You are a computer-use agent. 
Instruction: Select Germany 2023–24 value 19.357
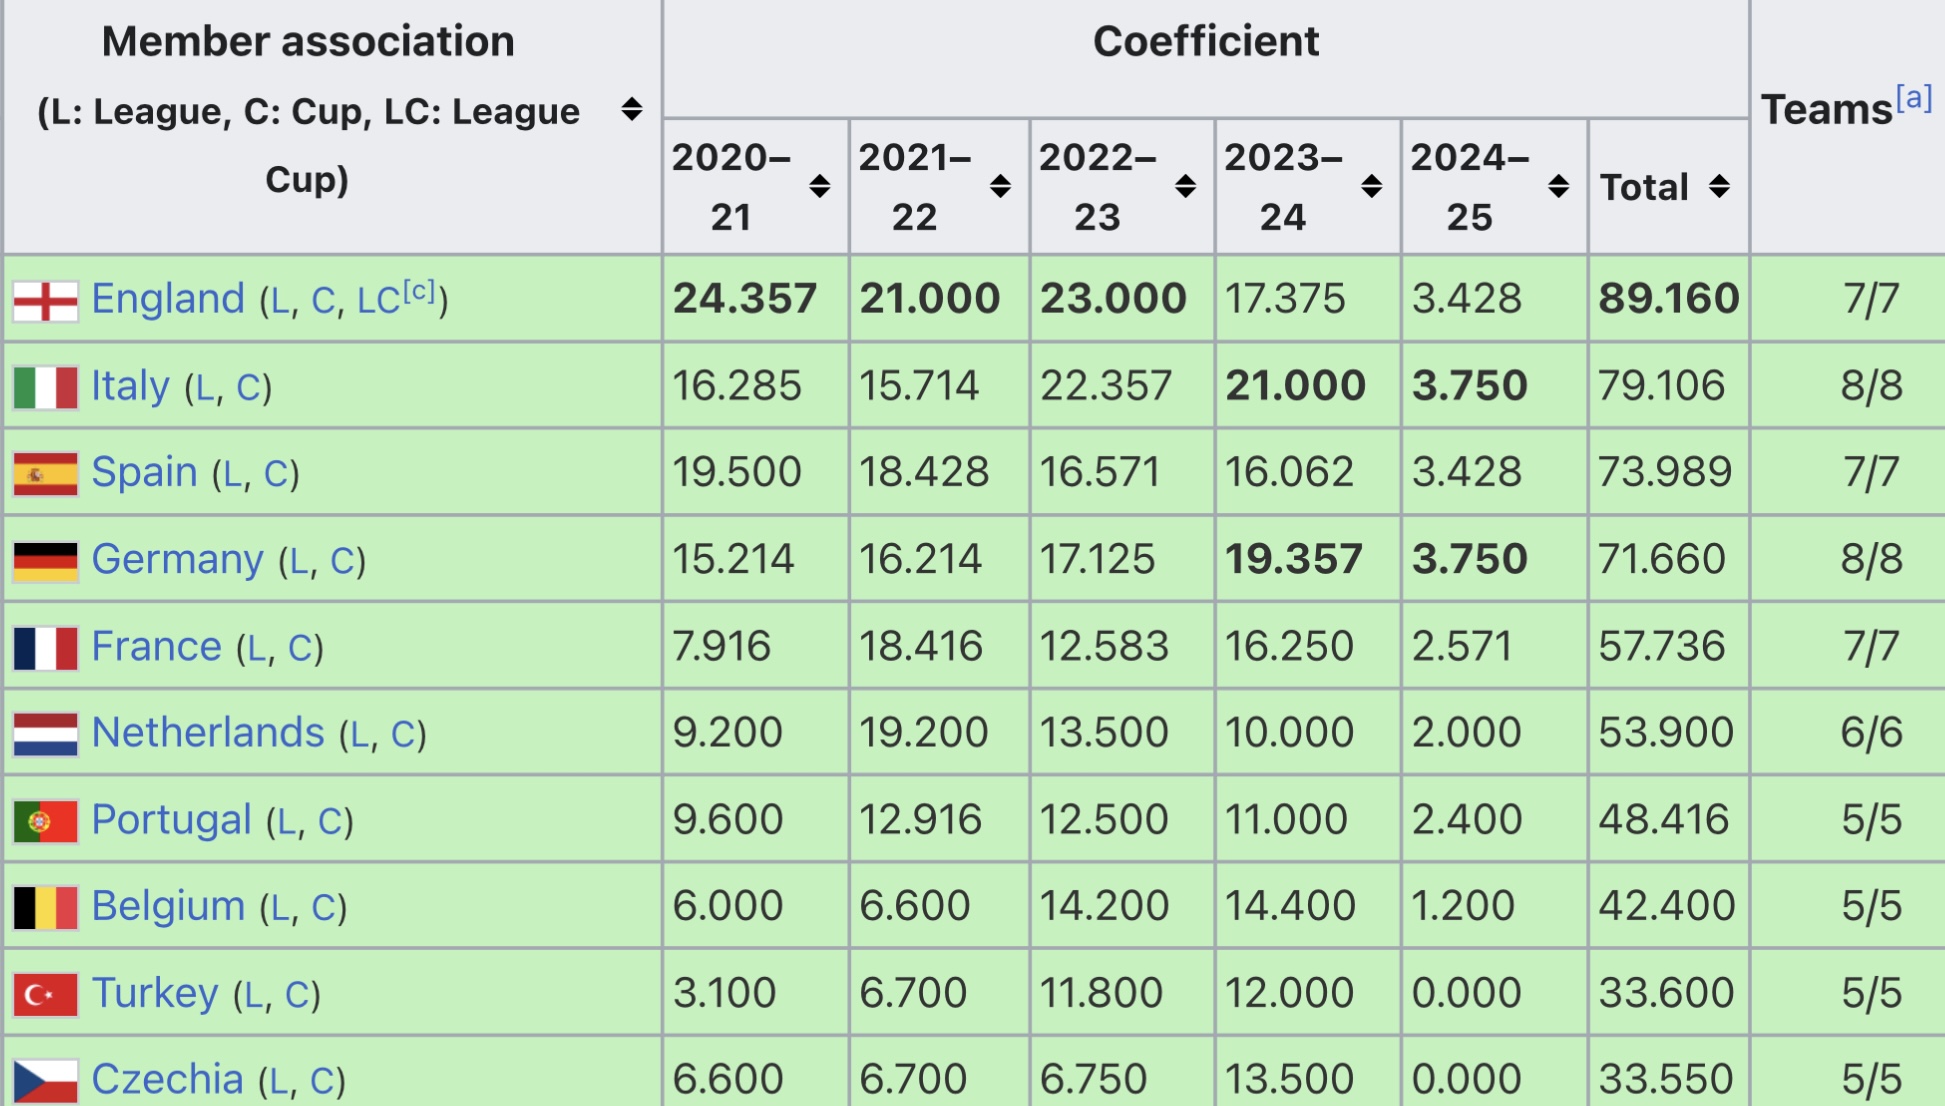pos(1294,558)
